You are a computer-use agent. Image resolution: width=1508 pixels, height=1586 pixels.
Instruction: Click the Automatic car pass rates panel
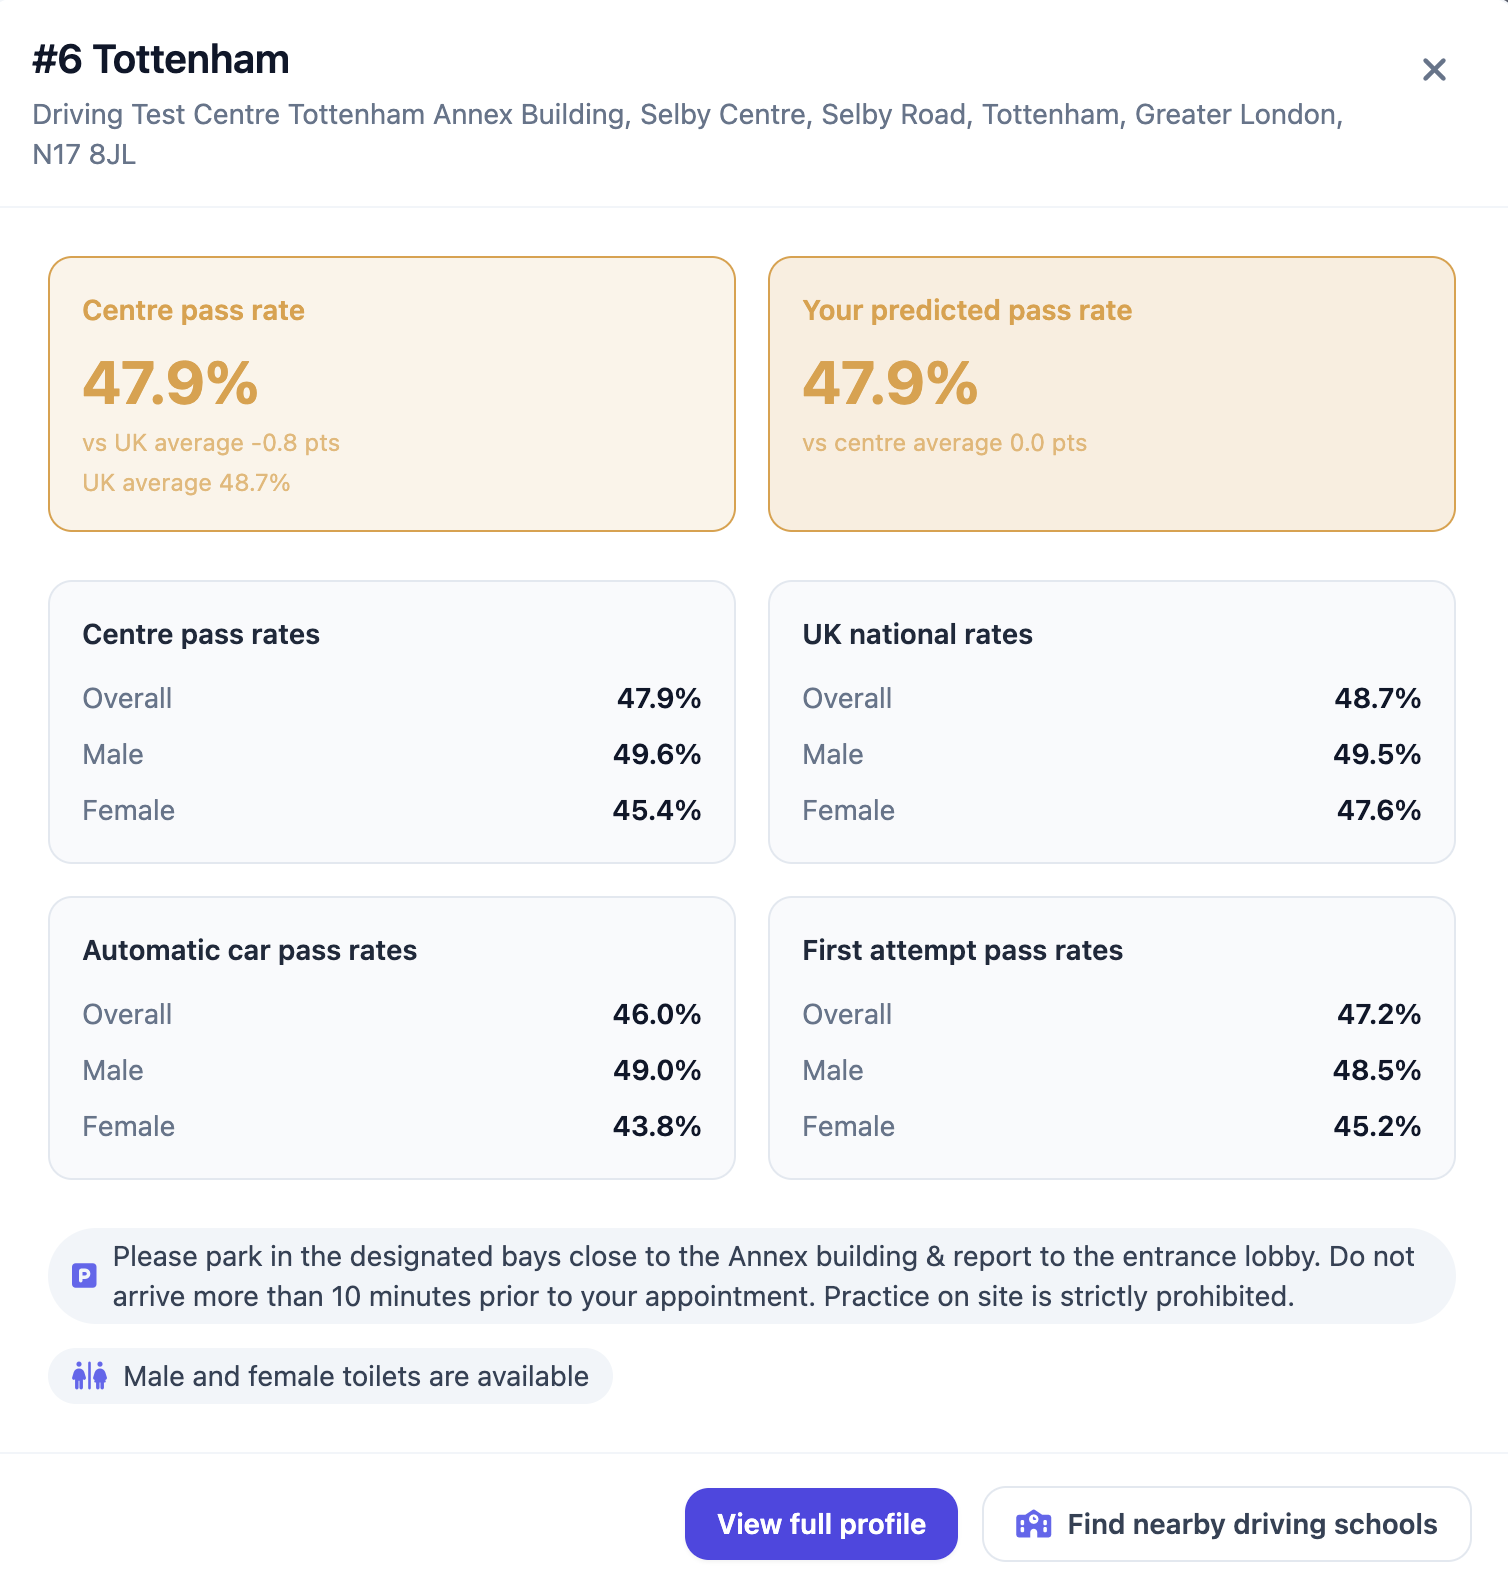click(x=390, y=1038)
